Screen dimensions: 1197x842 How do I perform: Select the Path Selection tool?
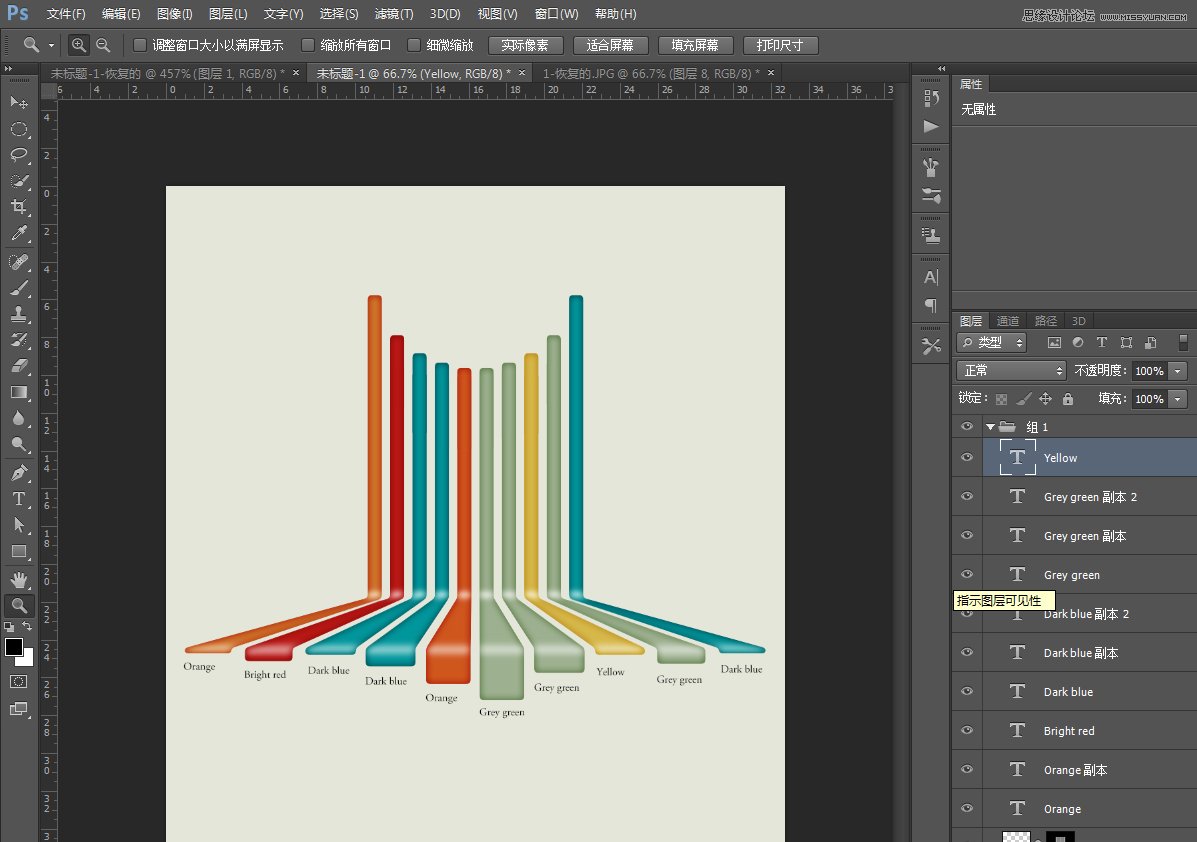pyautogui.click(x=19, y=525)
